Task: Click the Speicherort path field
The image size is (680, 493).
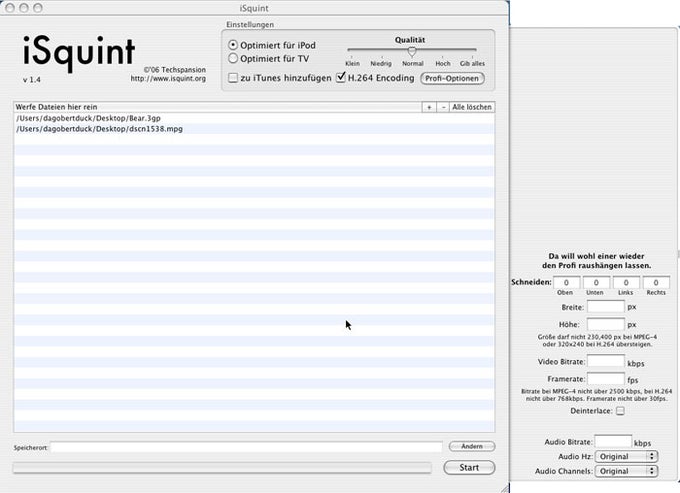Action: [x=246, y=447]
